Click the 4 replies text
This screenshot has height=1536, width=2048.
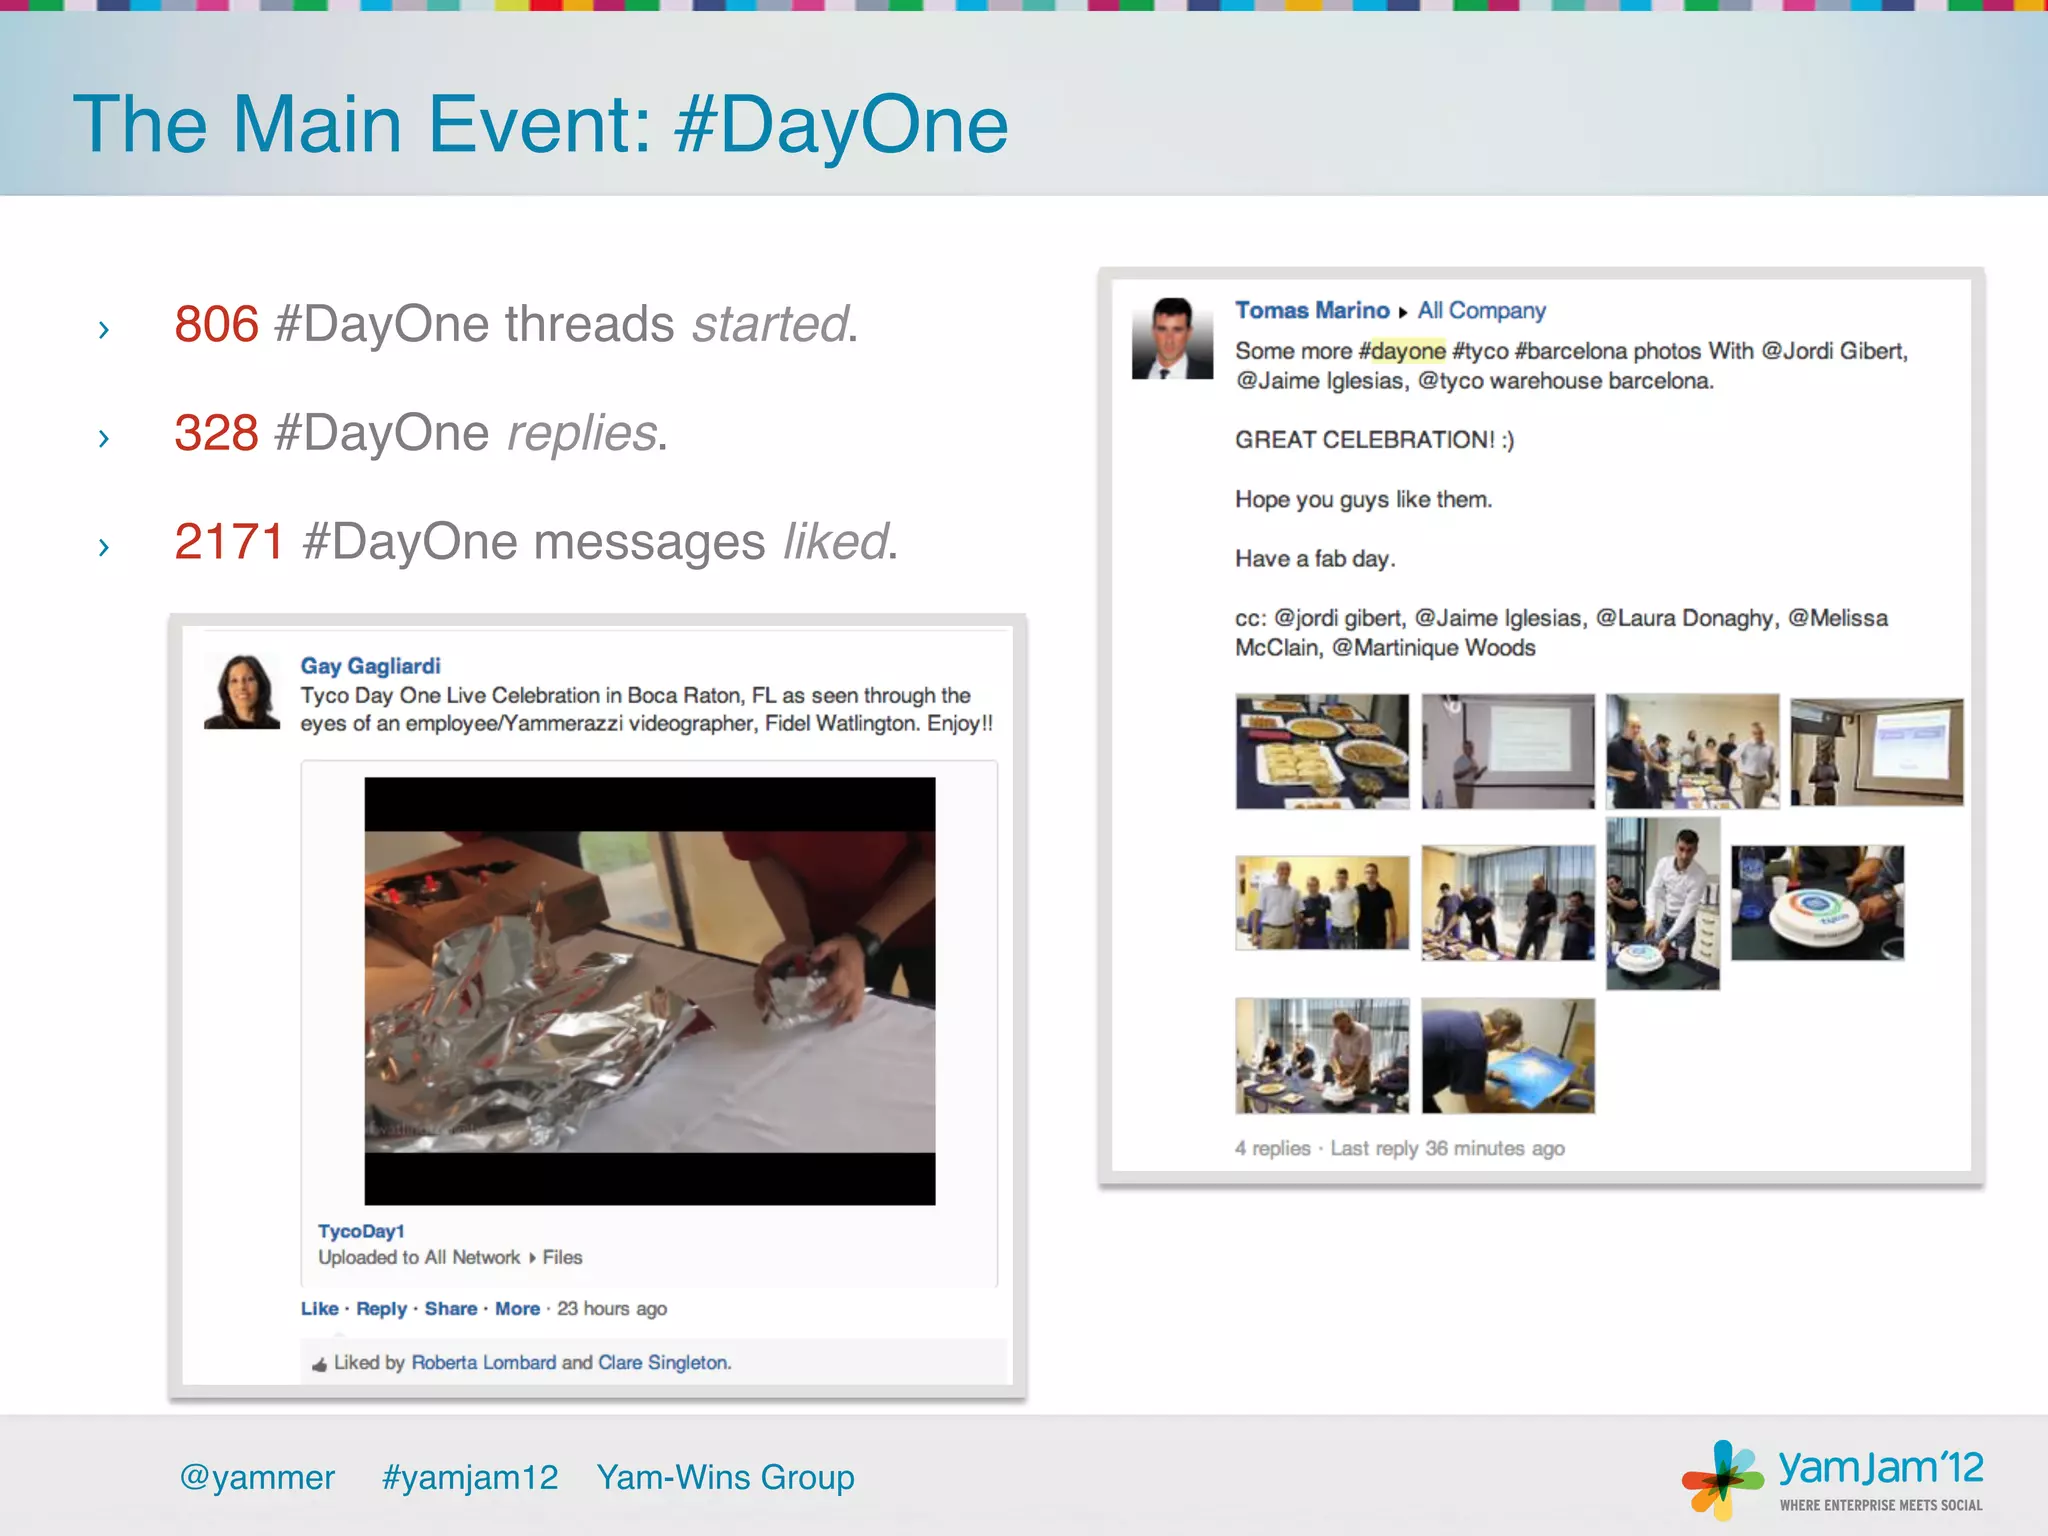(x=1272, y=1148)
